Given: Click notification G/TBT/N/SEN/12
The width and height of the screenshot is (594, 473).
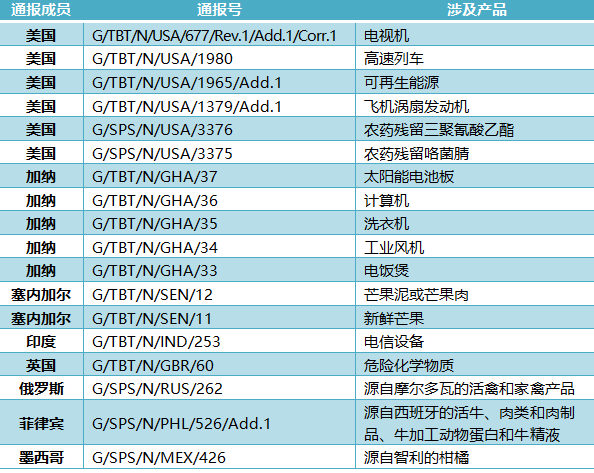Looking at the screenshot, I should pos(219,294).
